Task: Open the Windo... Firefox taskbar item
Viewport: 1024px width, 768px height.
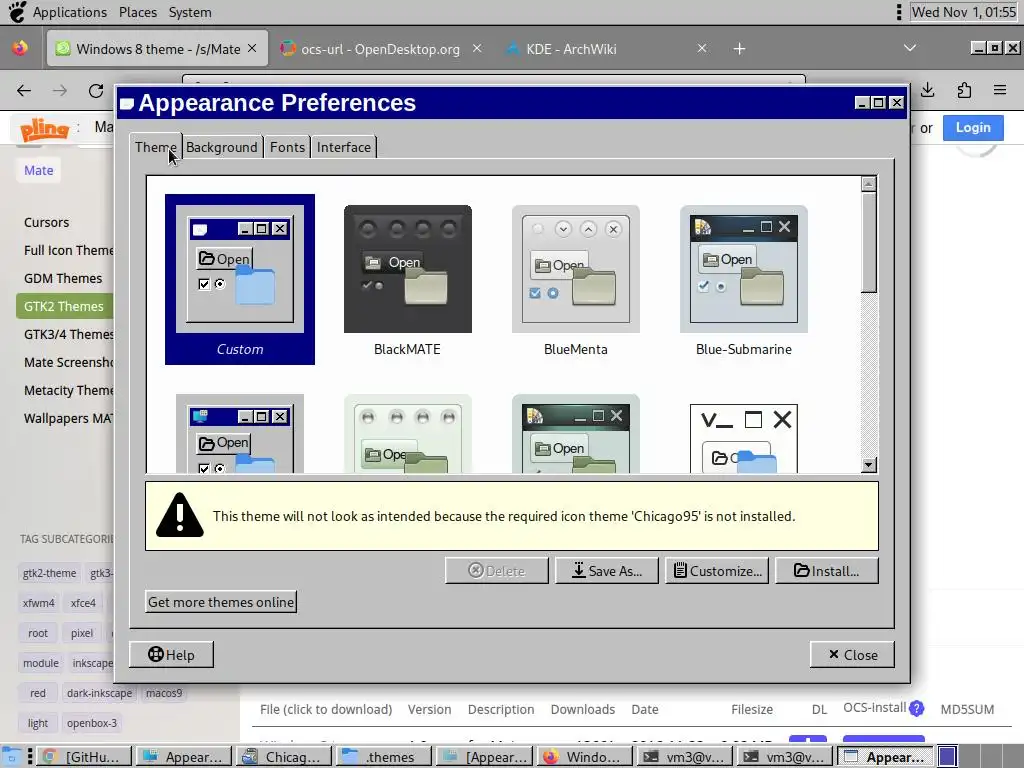Action: (x=584, y=757)
